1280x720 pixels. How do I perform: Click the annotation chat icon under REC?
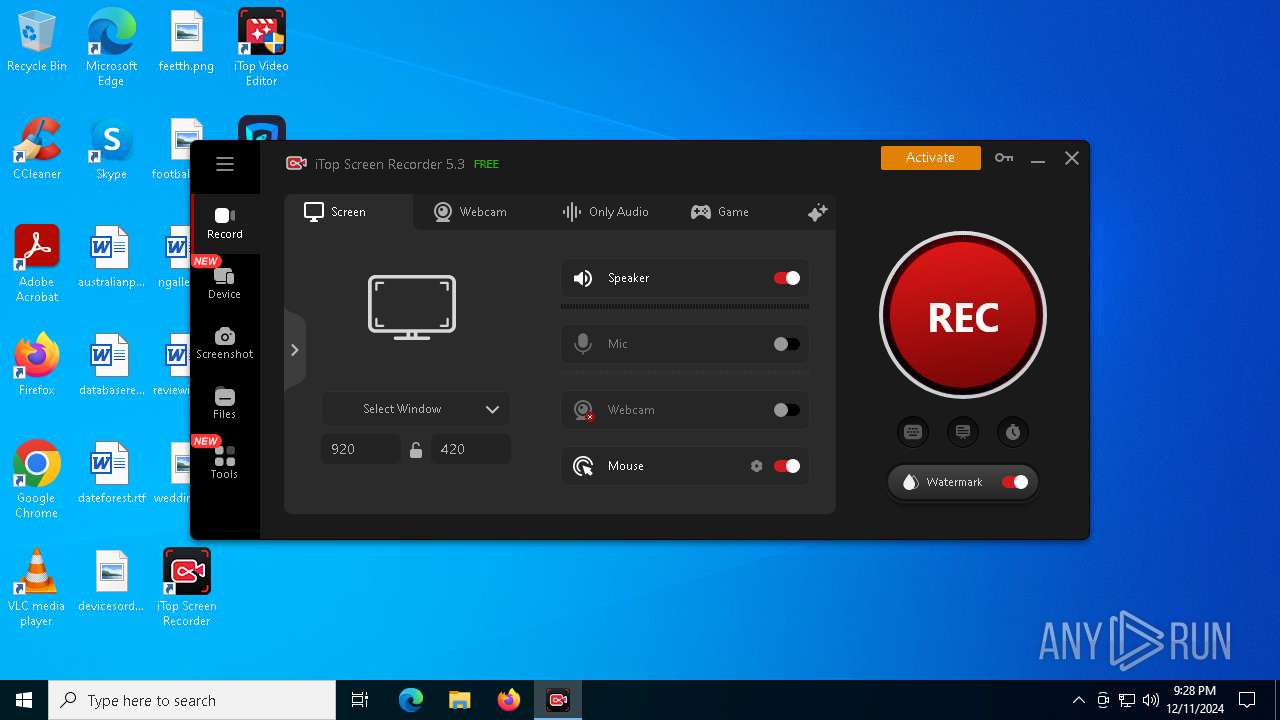coord(963,432)
